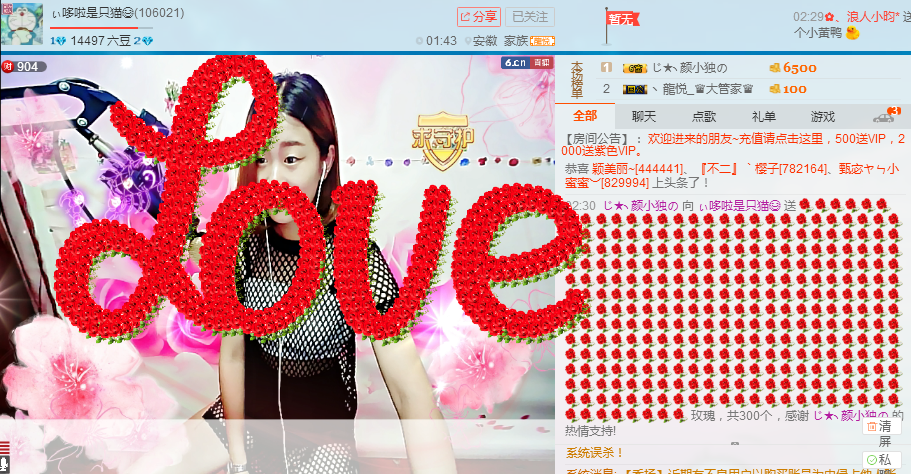Click the microphone icon at bottom left
The image size is (911, 474).
(5, 465)
